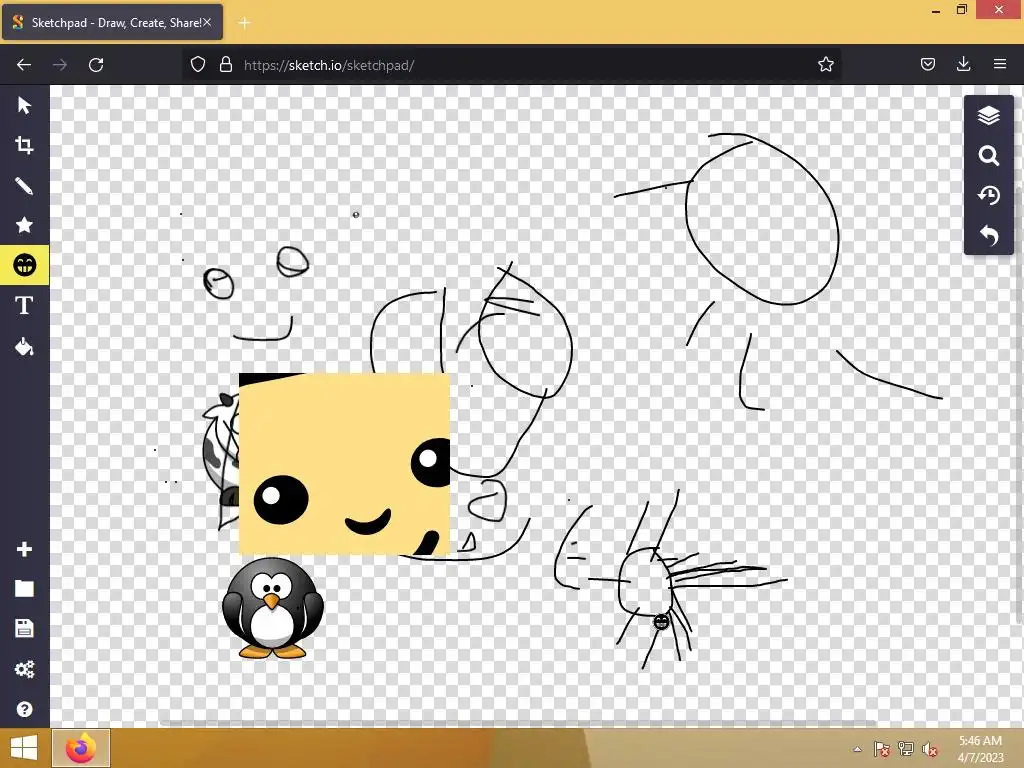Image resolution: width=1024 pixels, height=768 pixels.
Task: Click the 5:46 AM clock
Action: (x=980, y=741)
